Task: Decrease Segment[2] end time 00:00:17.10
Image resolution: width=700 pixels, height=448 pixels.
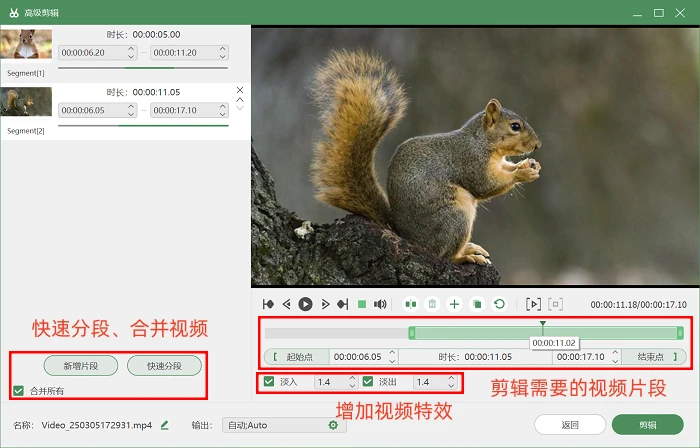Action: tap(223, 114)
